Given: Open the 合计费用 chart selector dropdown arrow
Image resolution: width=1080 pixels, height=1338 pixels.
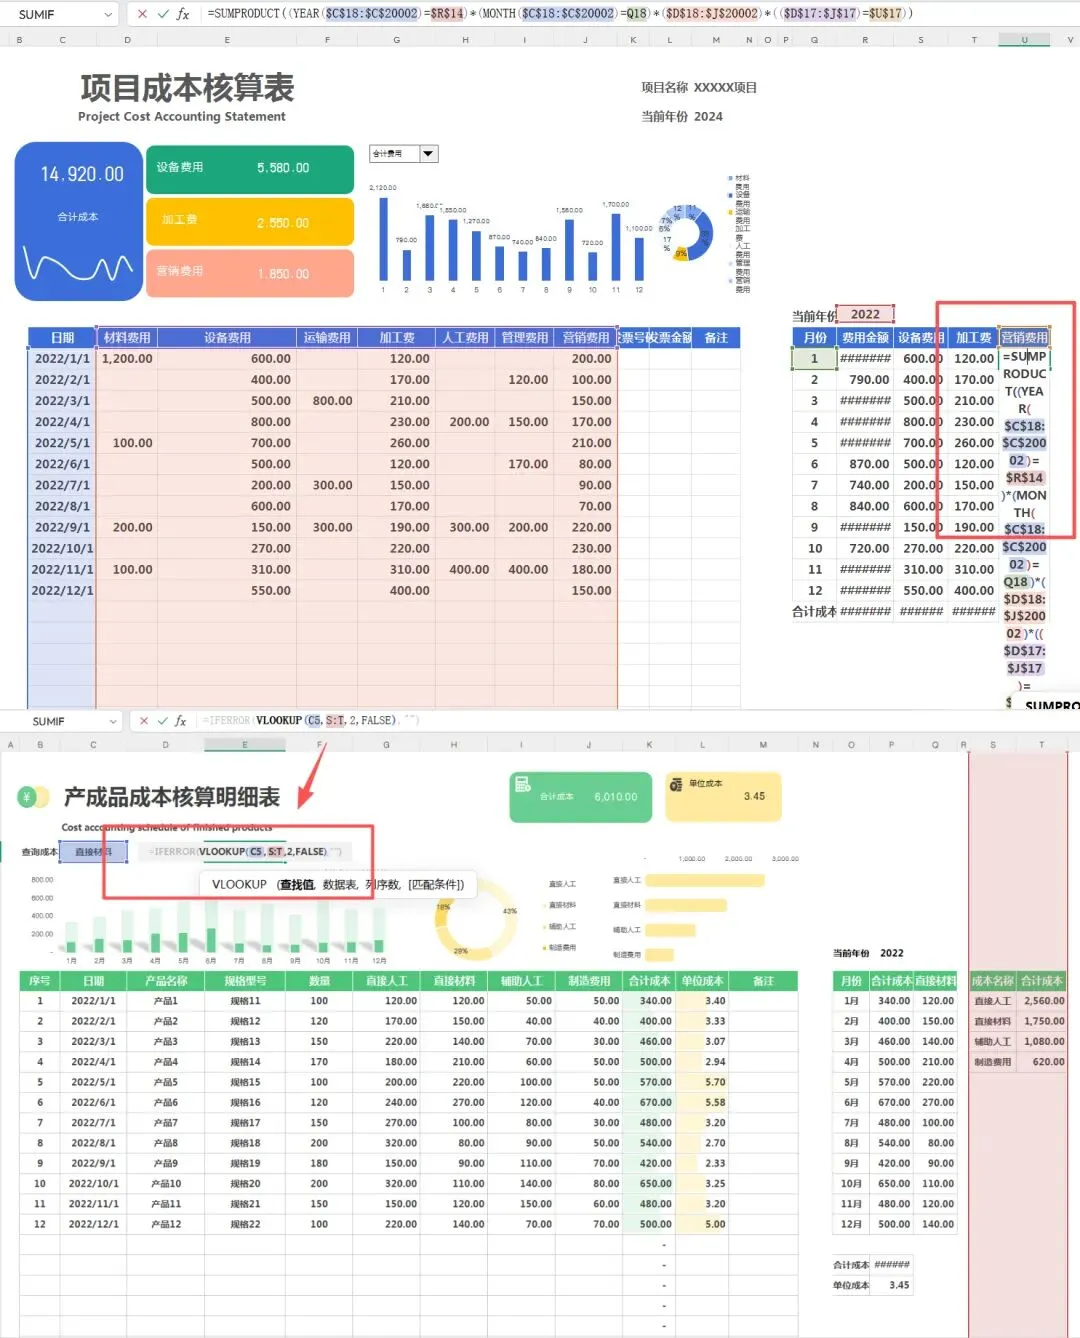Looking at the screenshot, I should [x=429, y=153].
